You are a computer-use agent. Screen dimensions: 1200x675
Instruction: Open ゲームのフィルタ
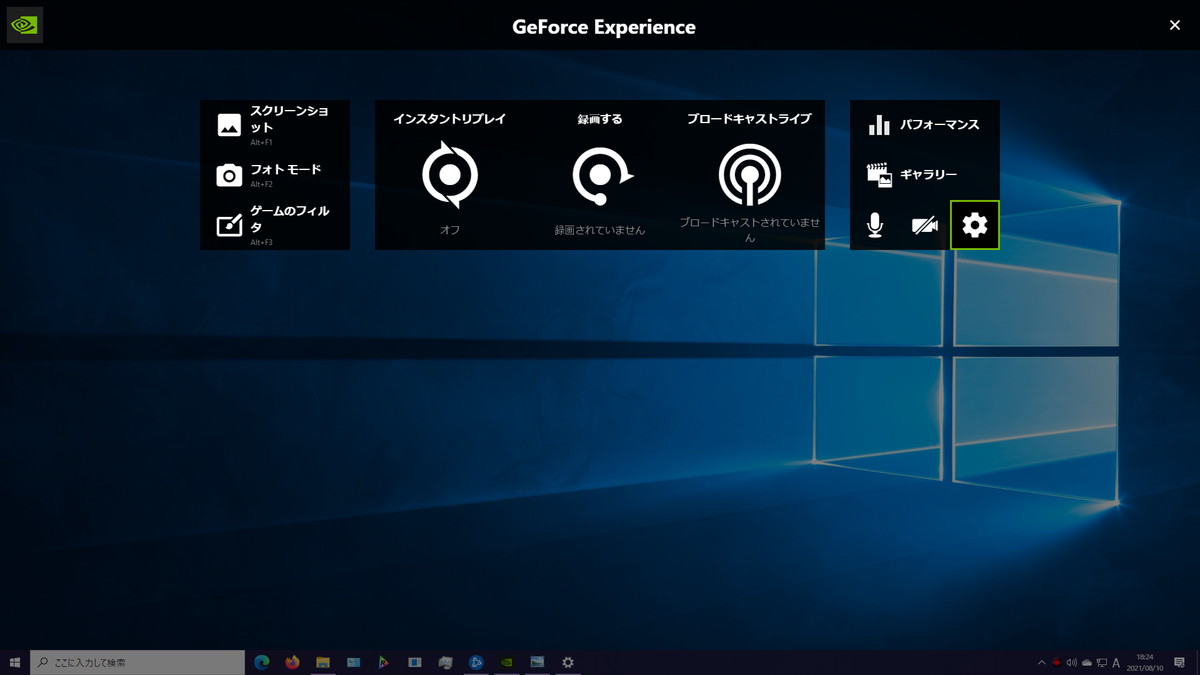[275, 225]
